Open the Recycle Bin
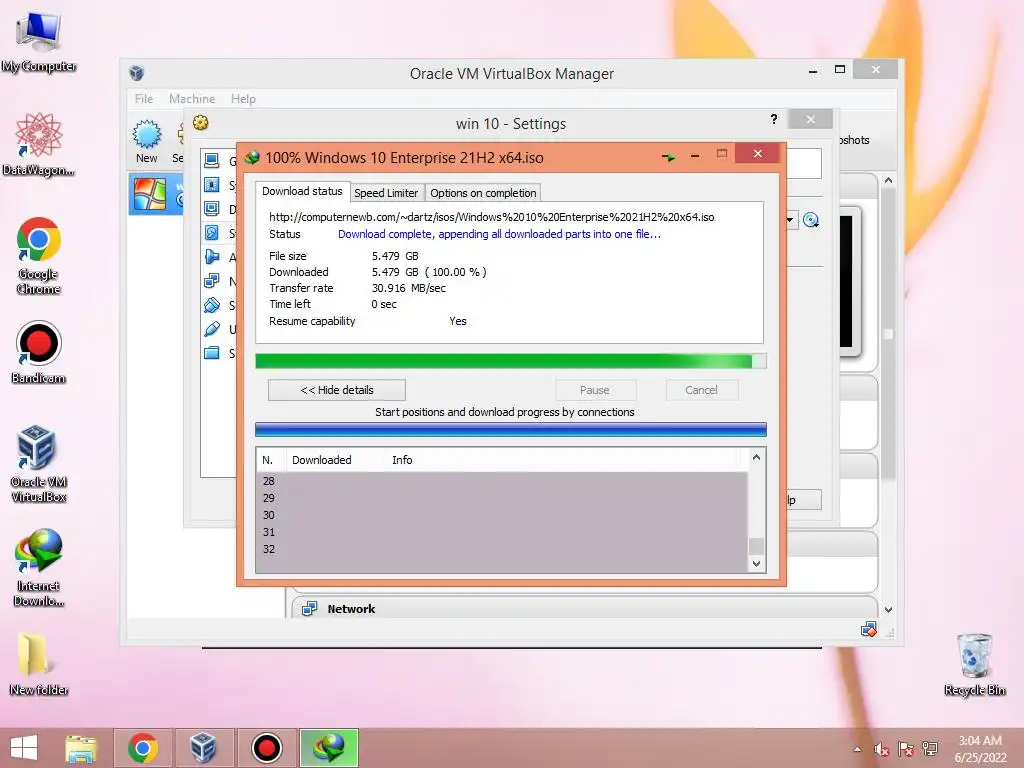 point(974,664)
